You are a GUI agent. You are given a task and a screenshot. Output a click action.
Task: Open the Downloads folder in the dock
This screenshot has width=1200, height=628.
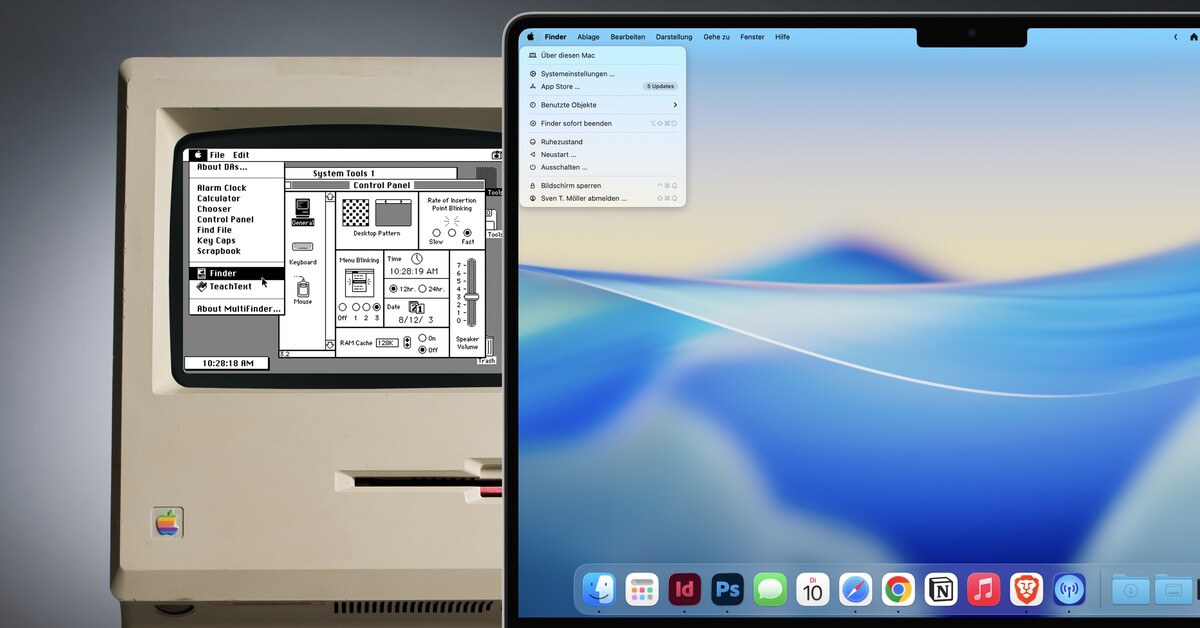tap(1130, 589)
